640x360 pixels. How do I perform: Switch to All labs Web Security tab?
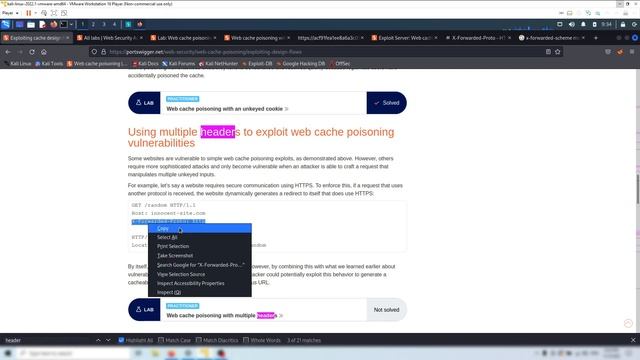click(x=109, y=38)
